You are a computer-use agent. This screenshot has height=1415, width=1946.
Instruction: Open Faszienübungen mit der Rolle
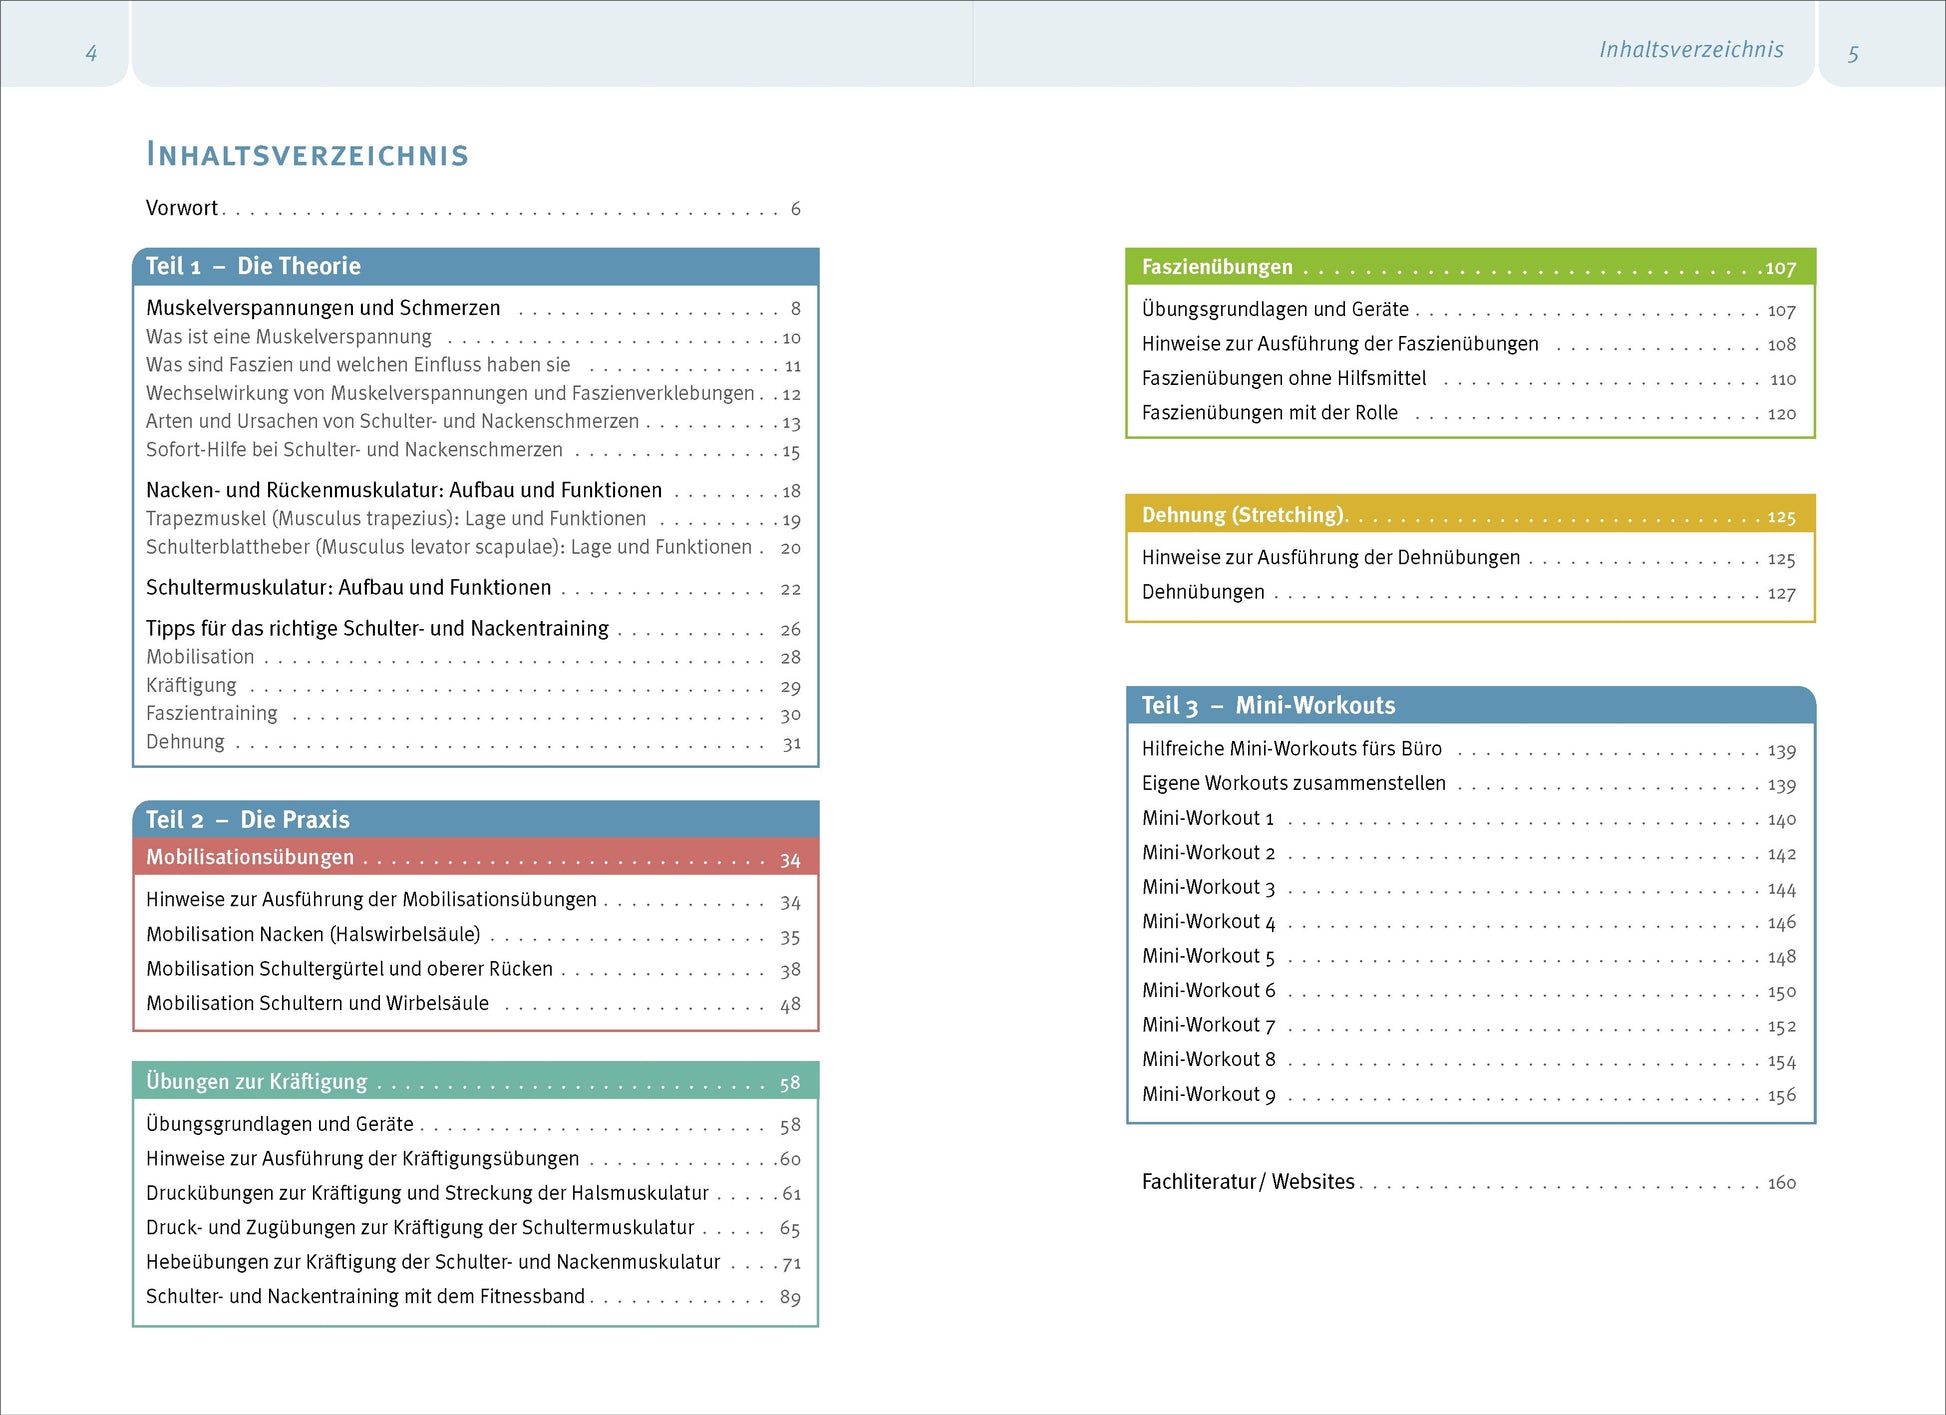(x=1269, y=413)
